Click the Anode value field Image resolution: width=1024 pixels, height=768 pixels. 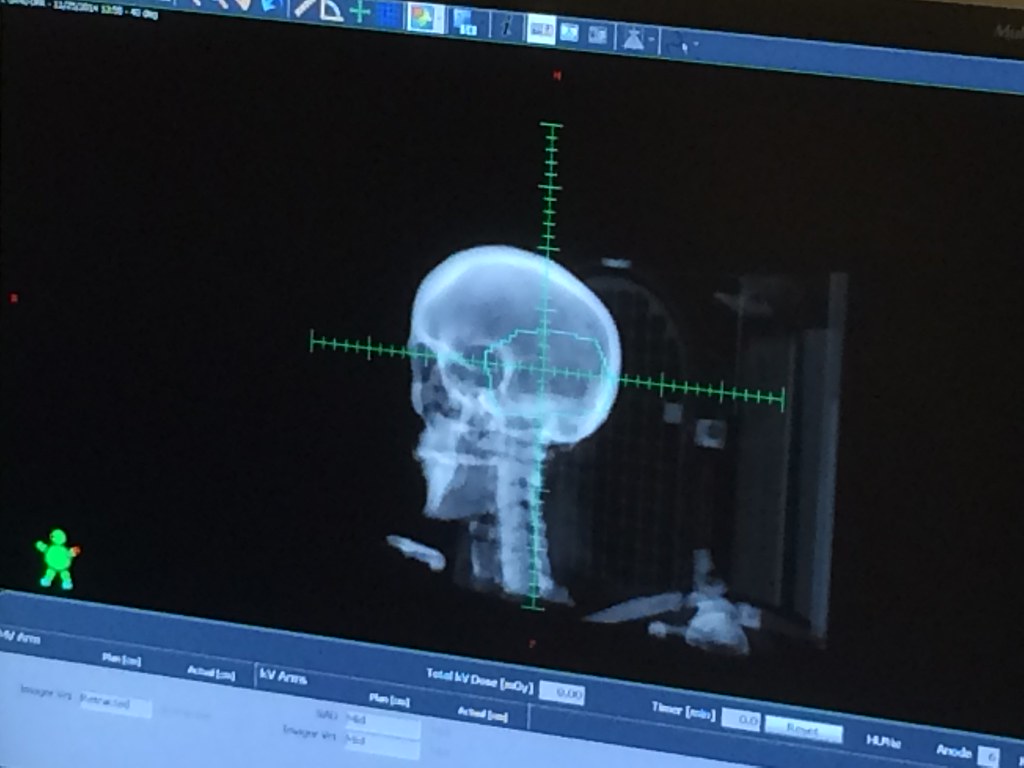987,757
